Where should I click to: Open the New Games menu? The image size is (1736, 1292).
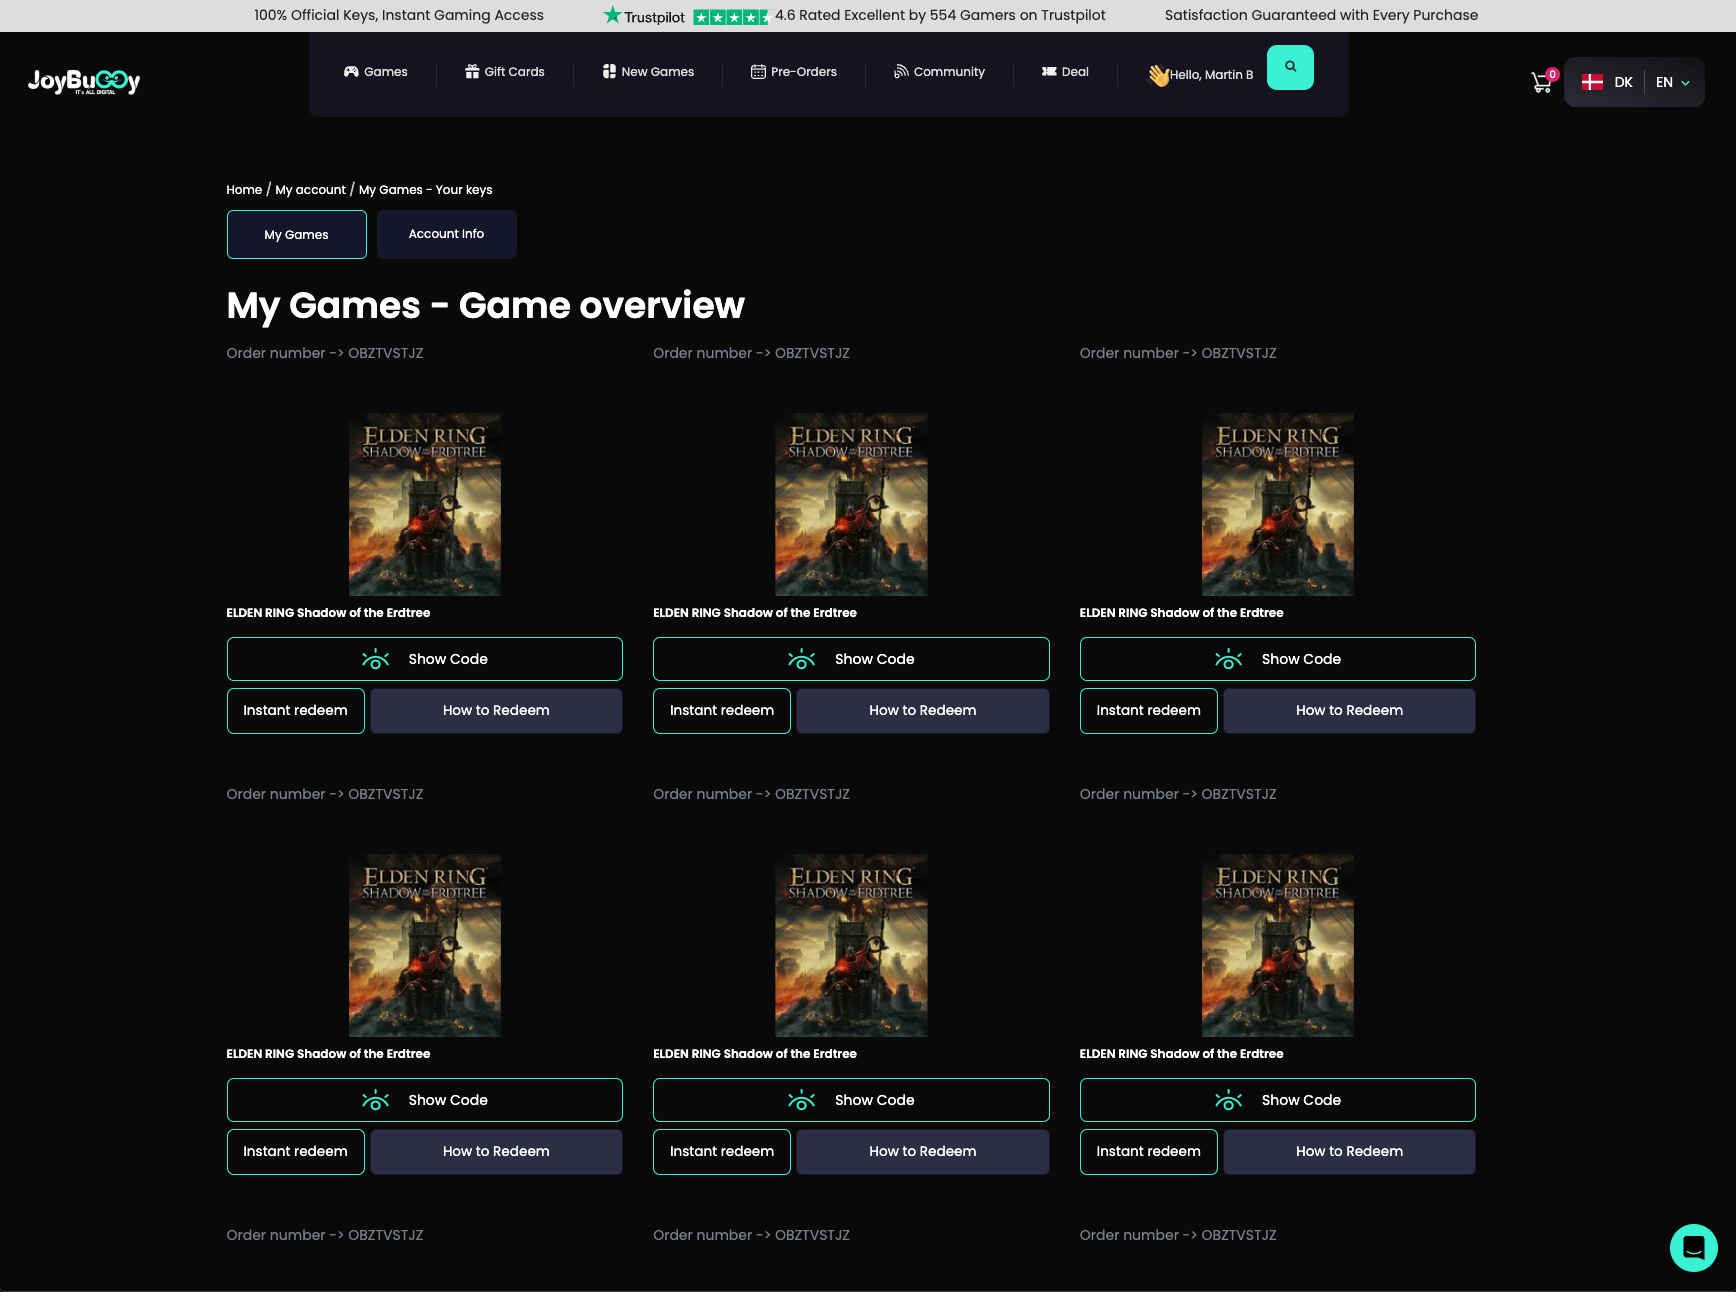pyautogui.click(x=648, y=72)
